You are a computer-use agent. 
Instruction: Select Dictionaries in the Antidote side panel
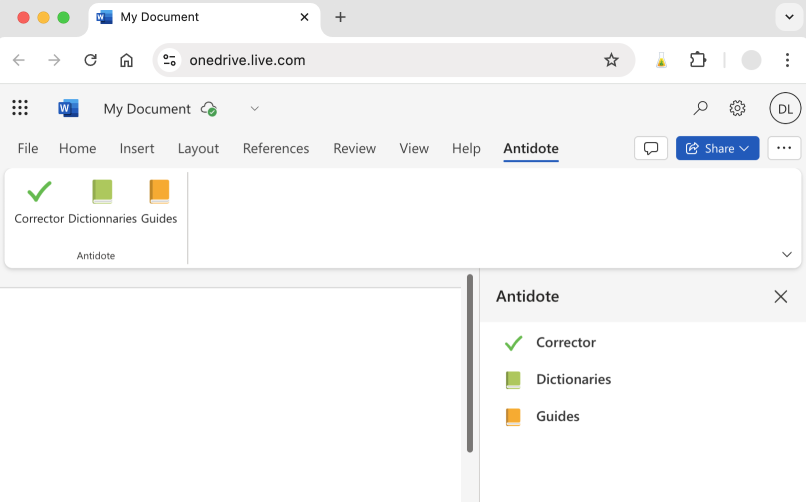pyautogui.click(x=573, y=380)
